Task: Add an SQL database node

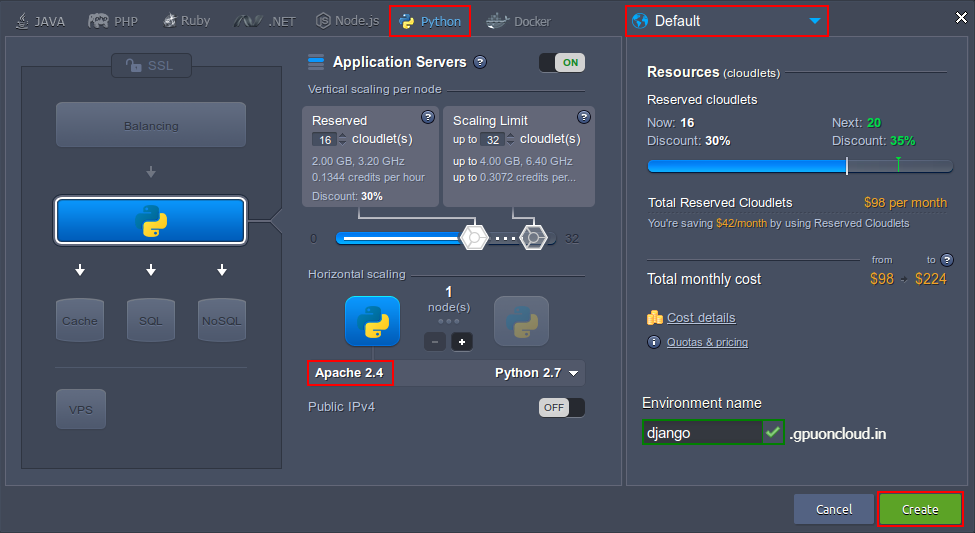Action: (151, 320)
